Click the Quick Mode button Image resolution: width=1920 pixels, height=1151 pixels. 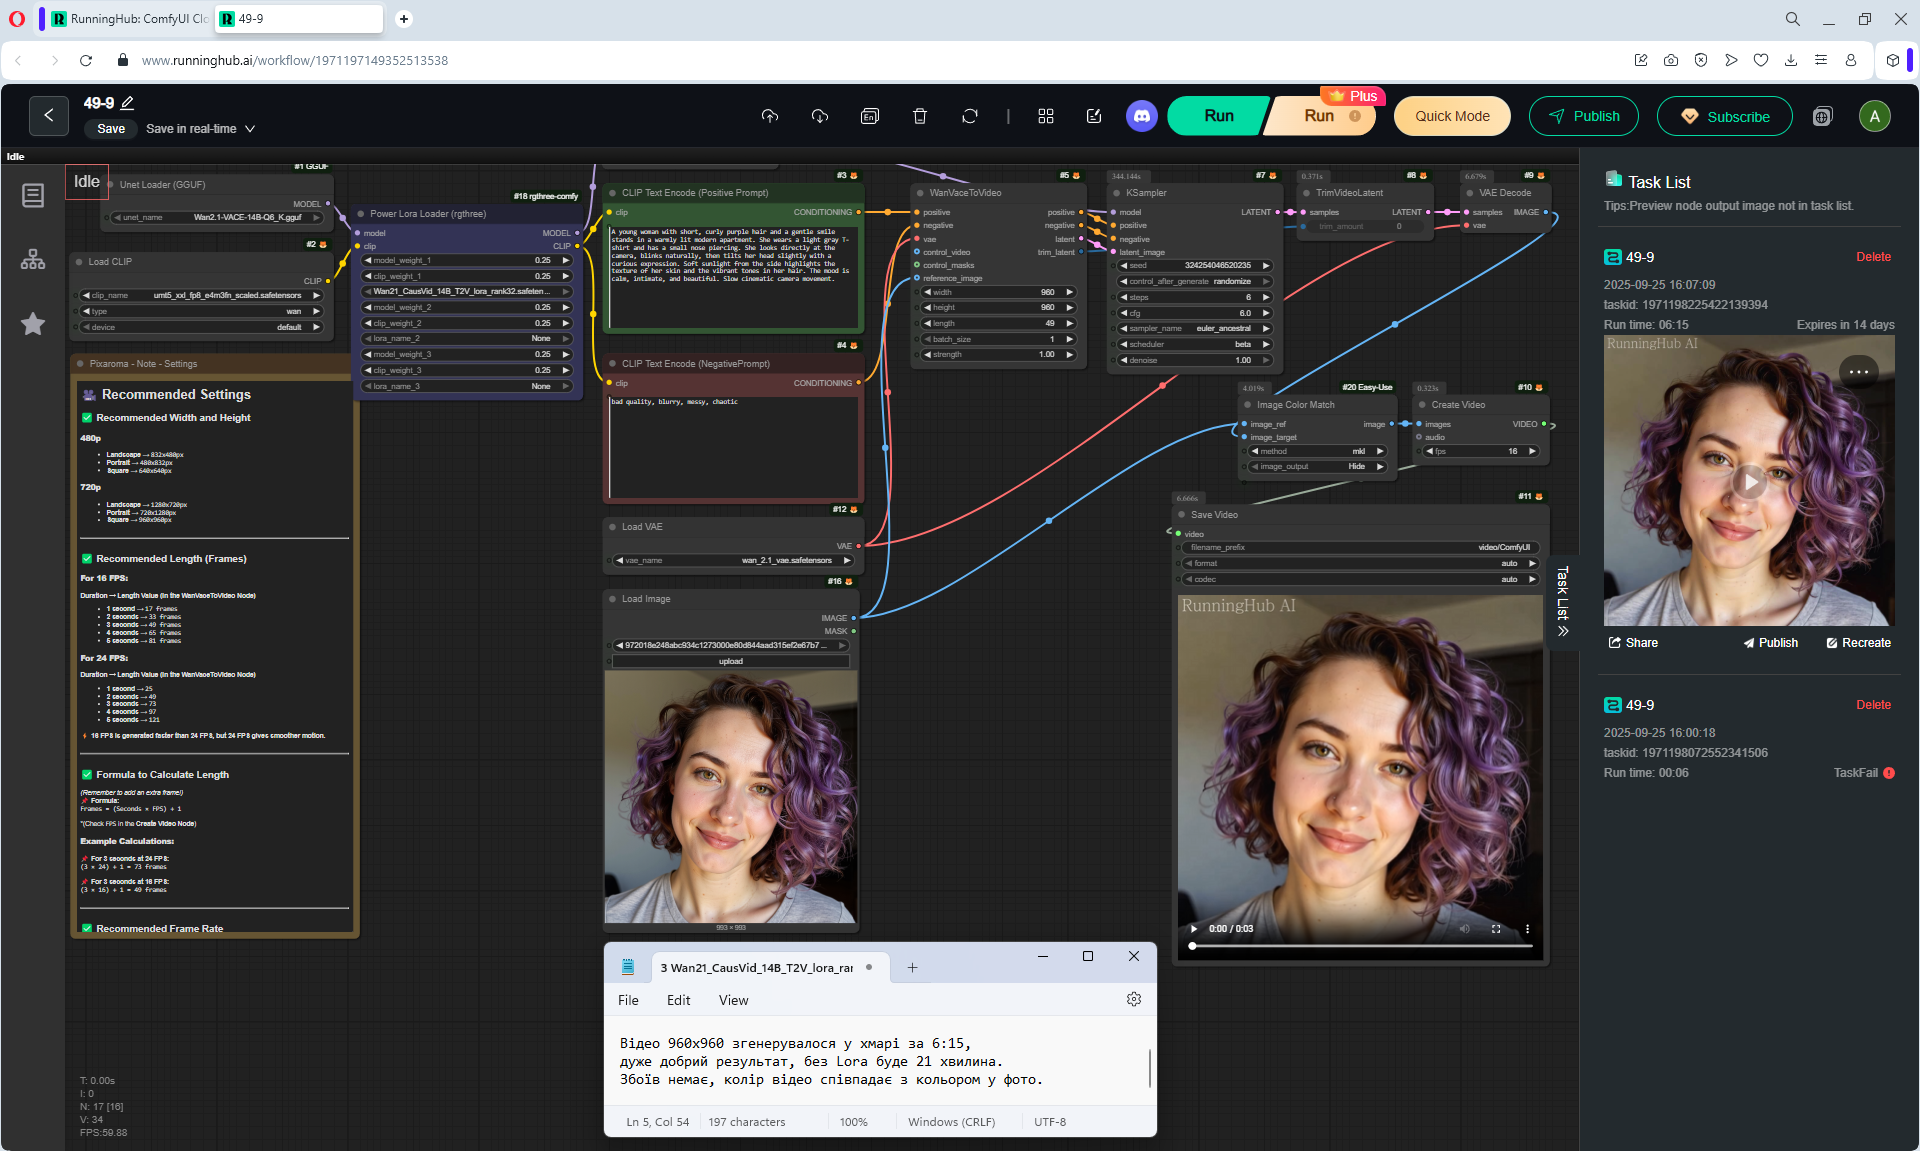click(x=1452, y=116)
